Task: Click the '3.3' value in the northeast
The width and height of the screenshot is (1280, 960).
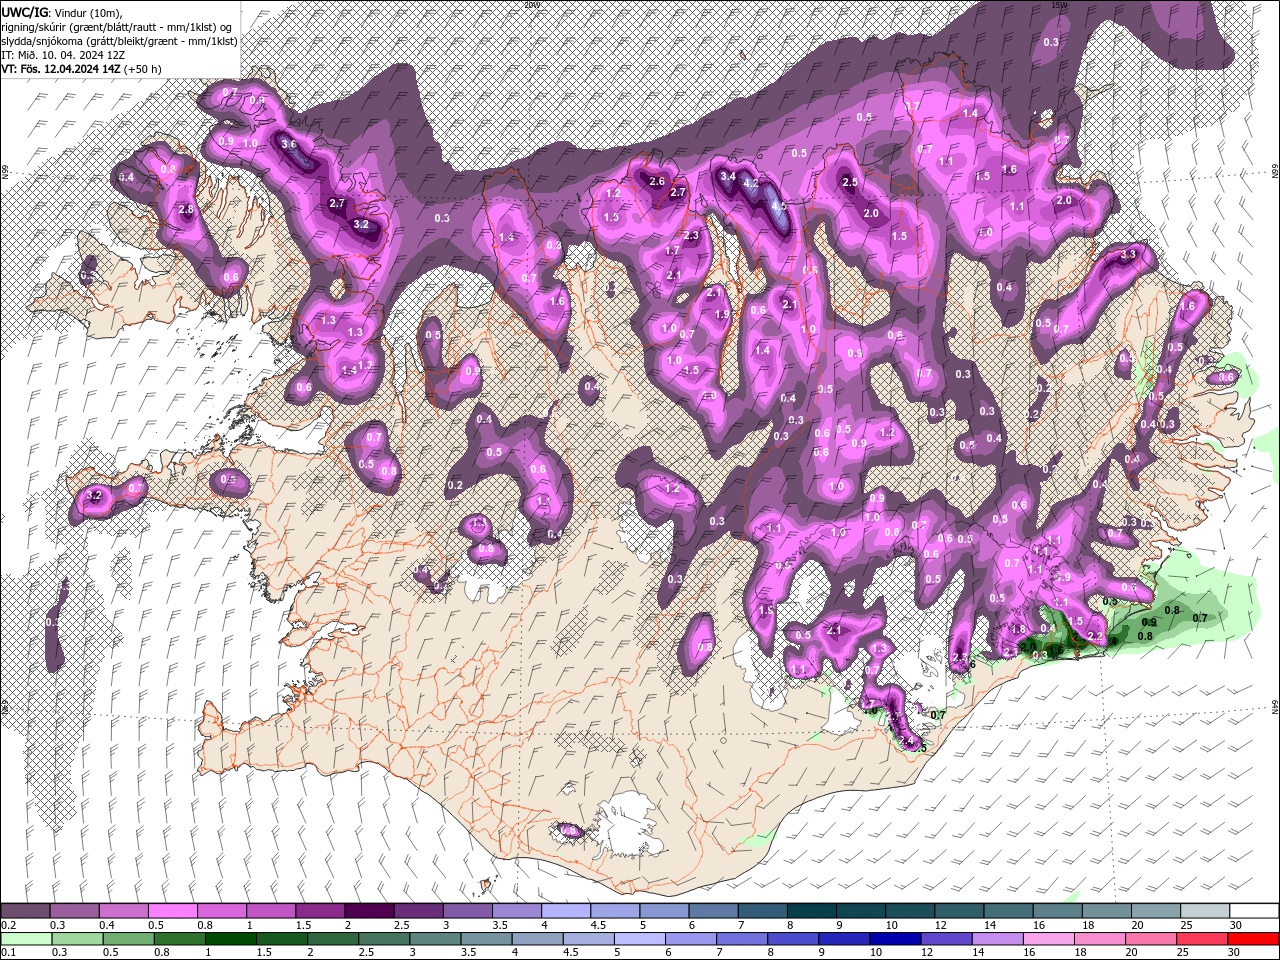Action: point(1129,255)
